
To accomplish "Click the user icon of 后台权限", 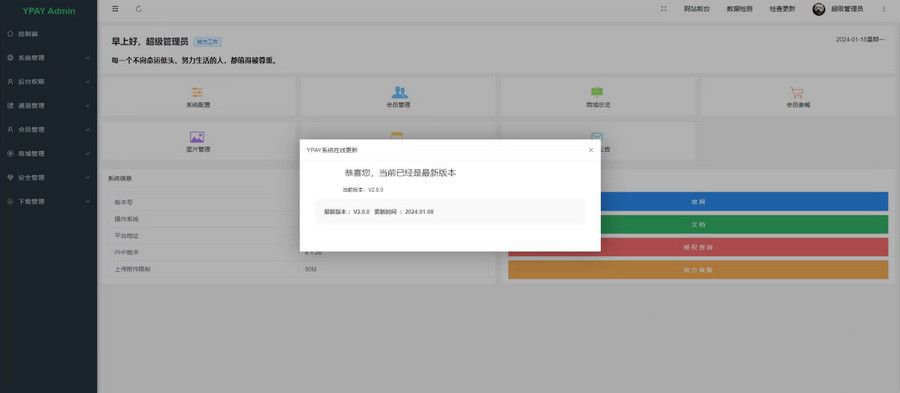I will click(10, 82).
